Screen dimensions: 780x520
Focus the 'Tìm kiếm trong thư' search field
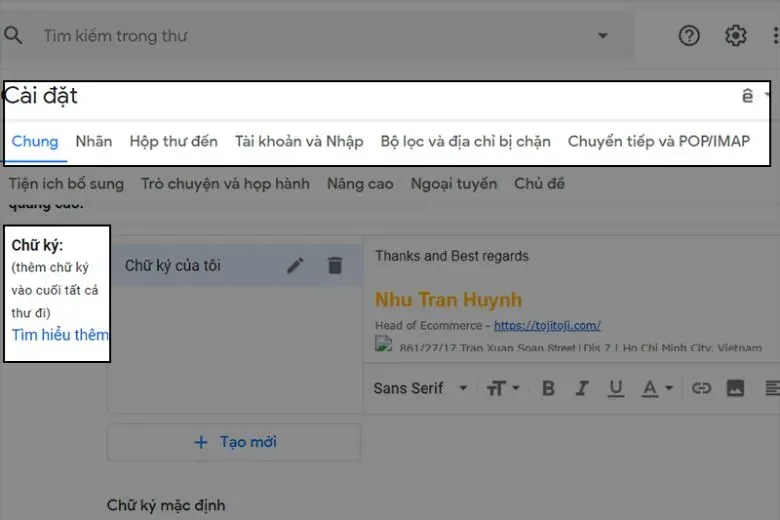(x=318, y=36)
